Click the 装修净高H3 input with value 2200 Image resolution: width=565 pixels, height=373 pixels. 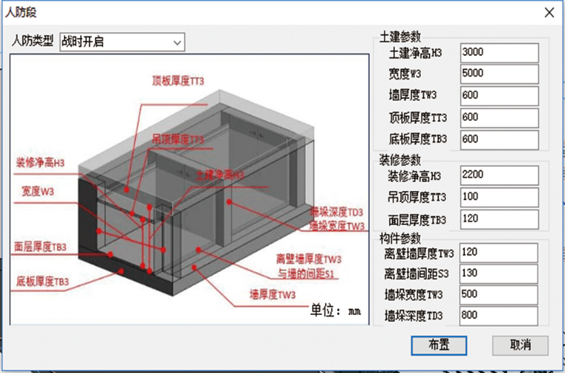[499, 175]
